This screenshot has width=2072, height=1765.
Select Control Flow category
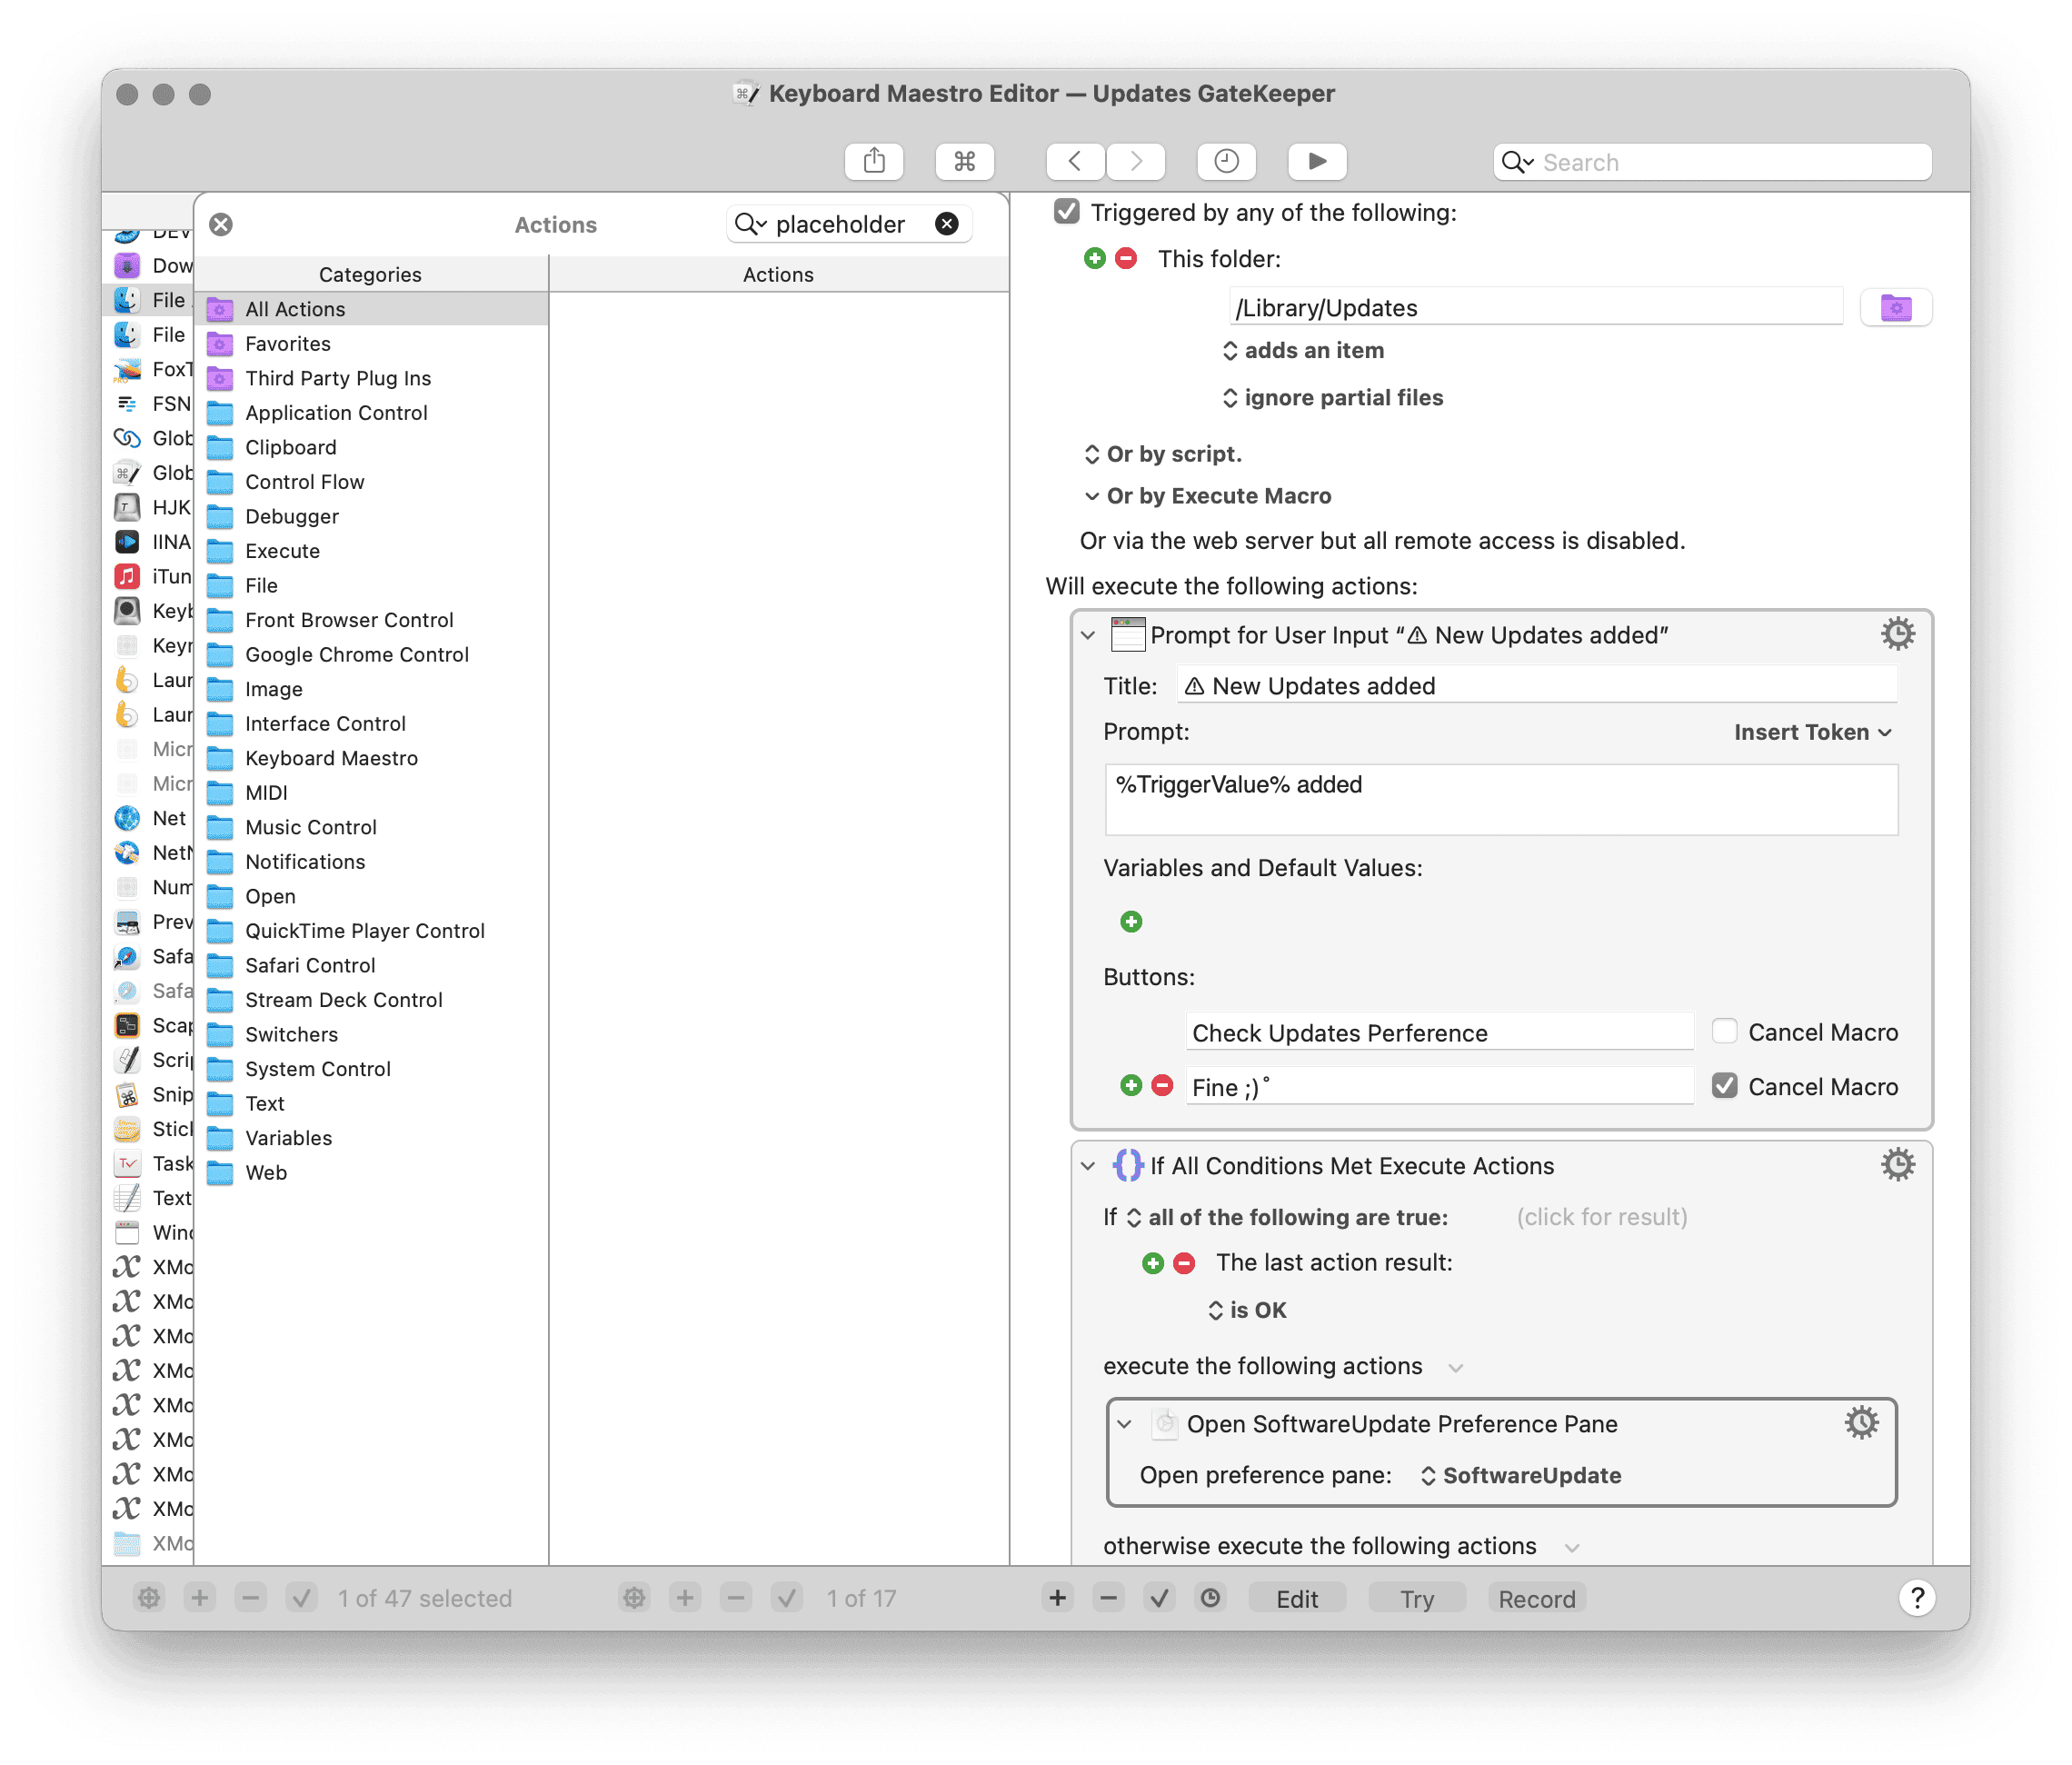pyautogui.click(x=305, y=482)
